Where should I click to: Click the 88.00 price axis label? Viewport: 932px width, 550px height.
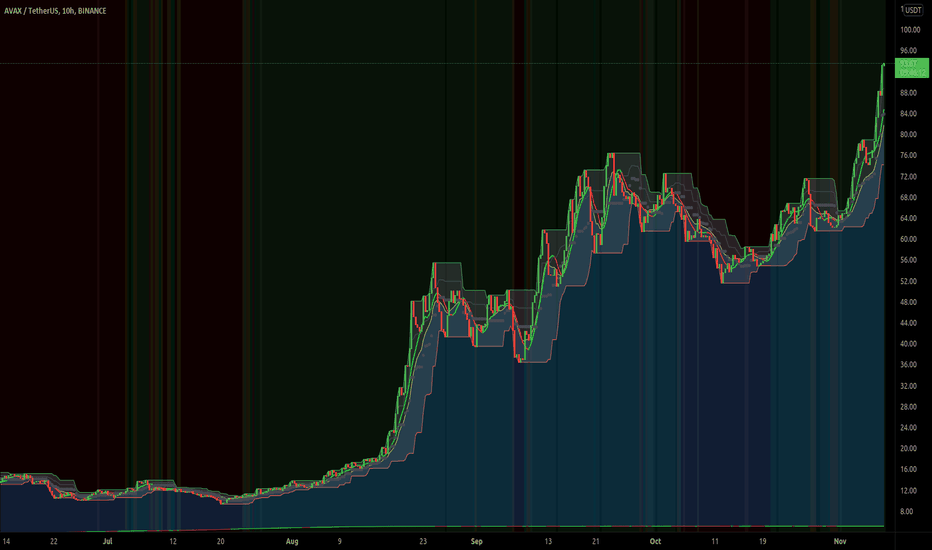click(908, 93)
